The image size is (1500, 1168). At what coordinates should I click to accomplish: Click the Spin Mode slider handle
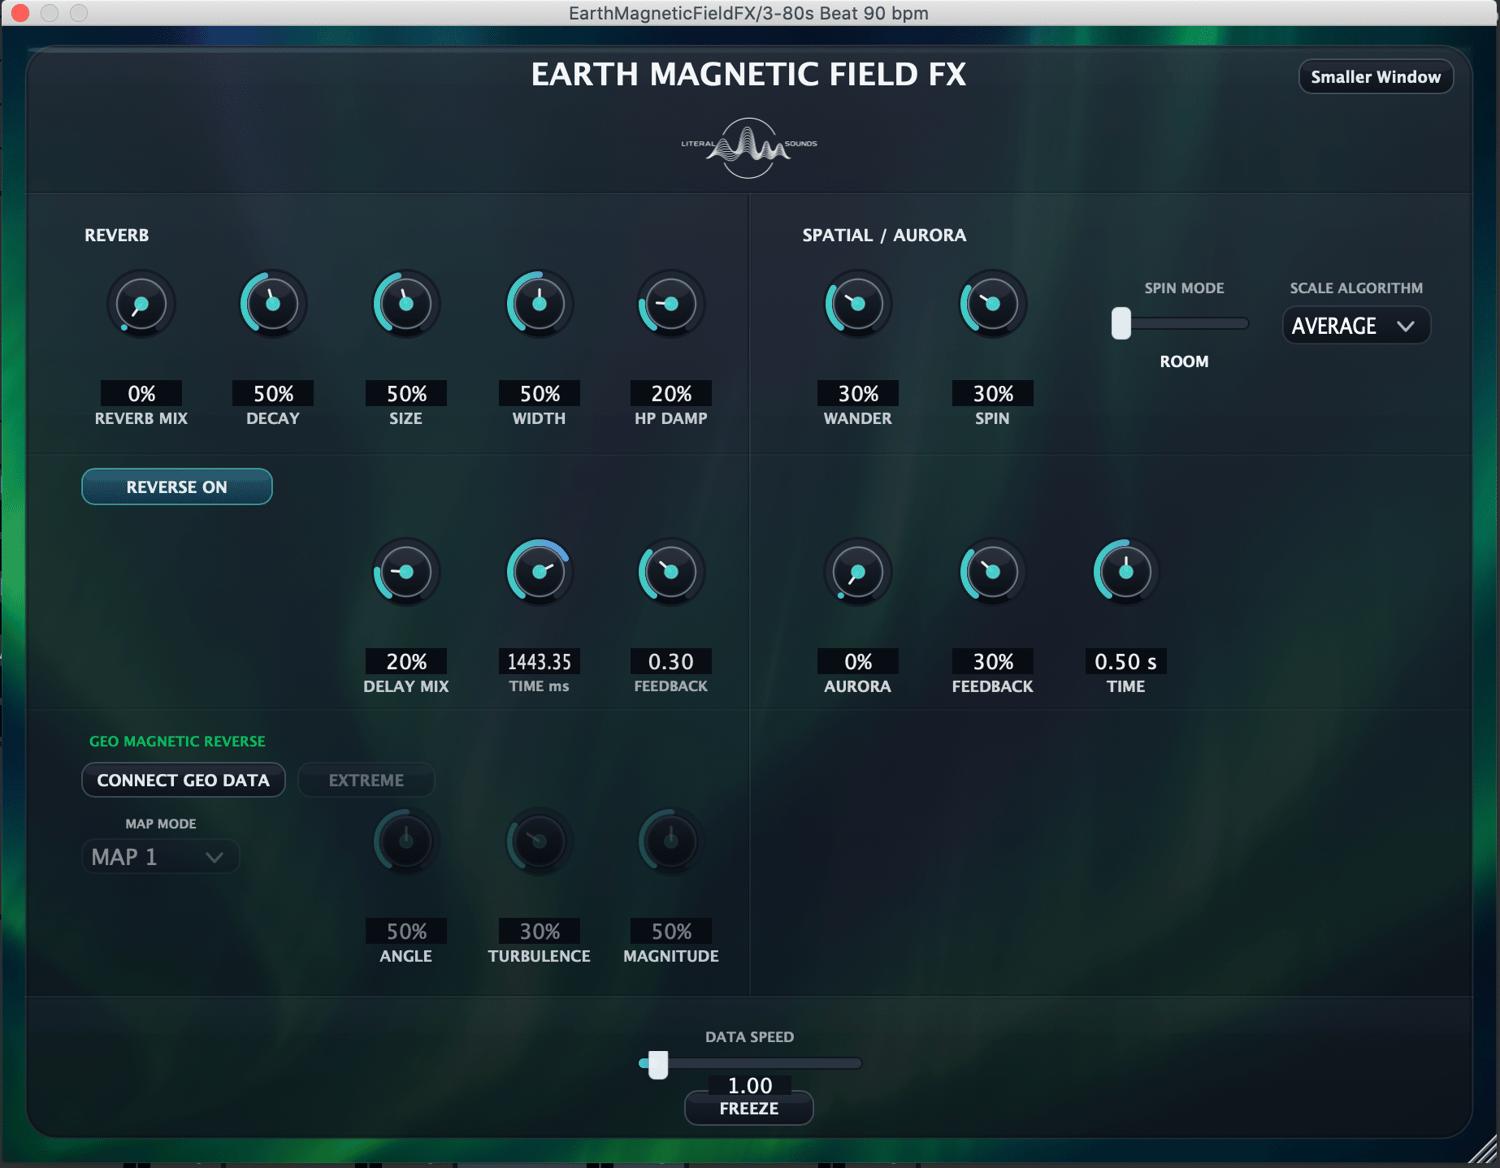[x=1121, y=323]
